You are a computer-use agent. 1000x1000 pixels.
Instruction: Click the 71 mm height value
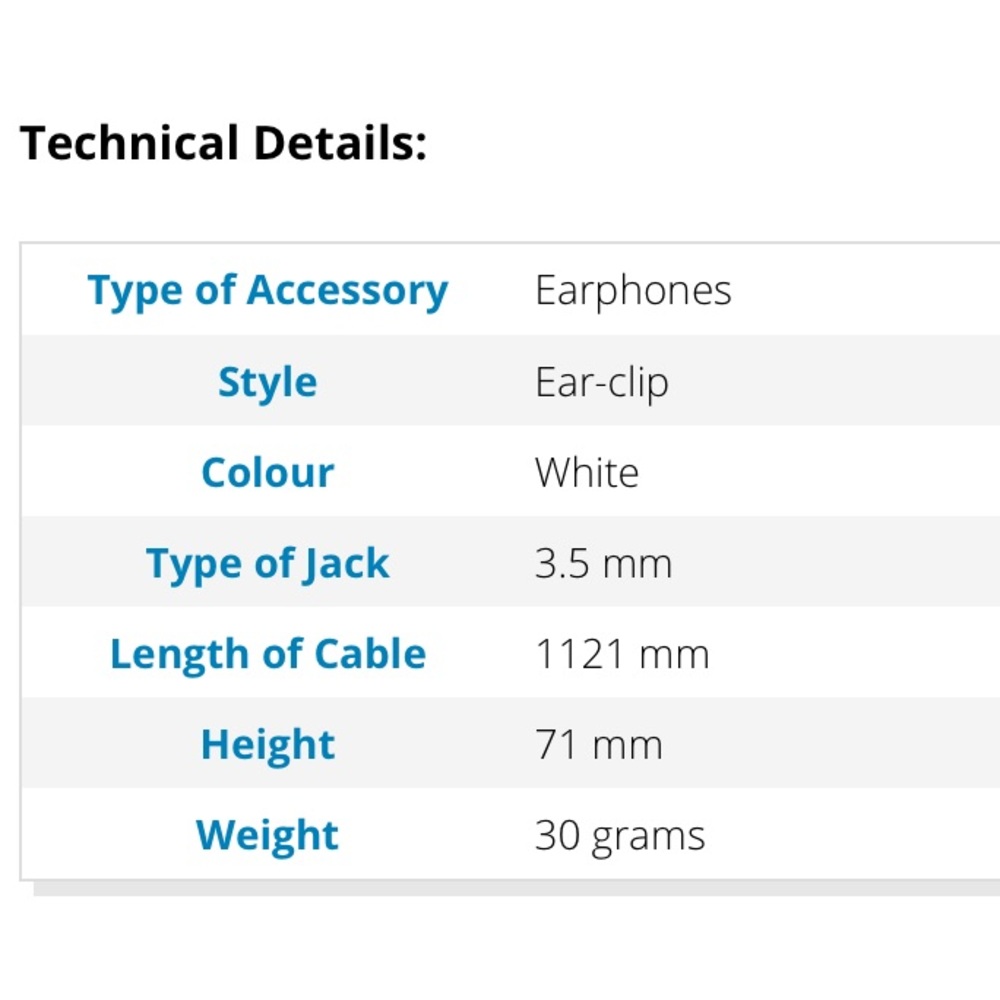point(599,746)
